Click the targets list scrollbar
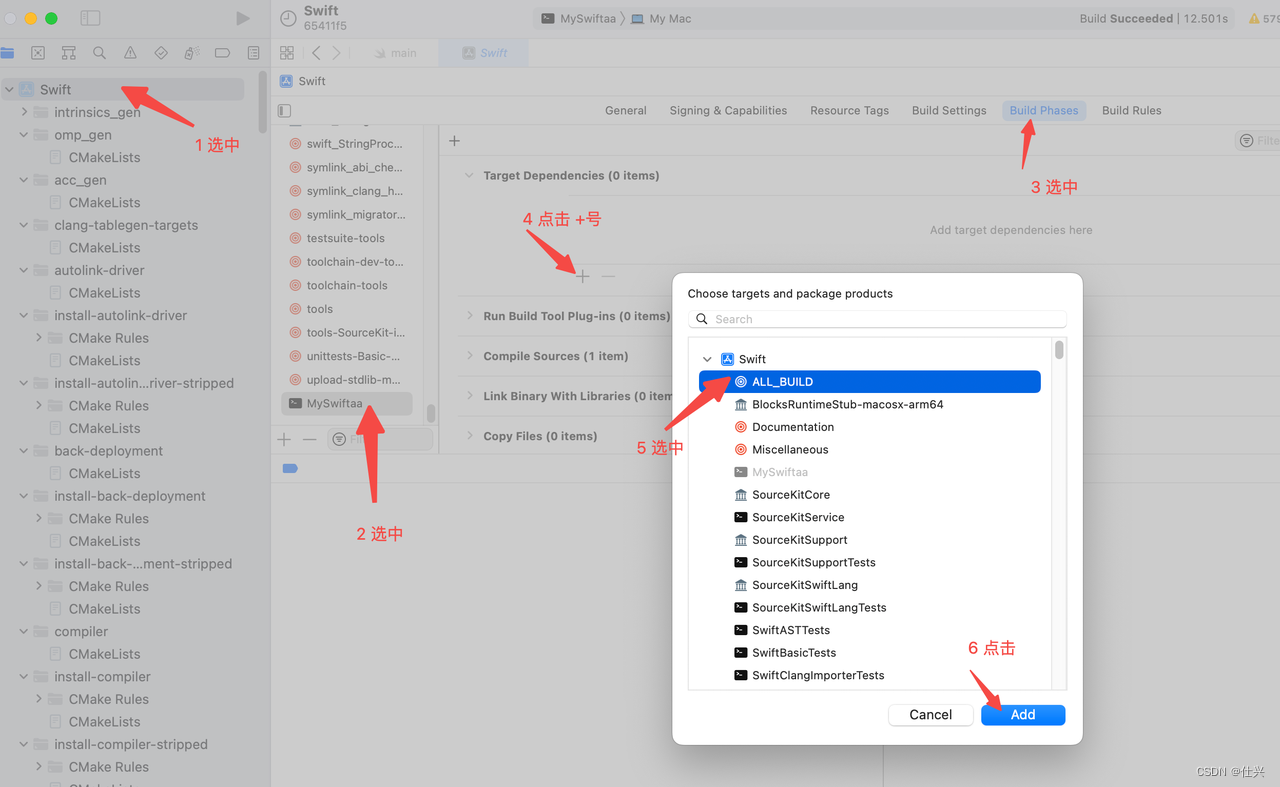Viewport: 1280px width, 787px height. click(431, 413)
